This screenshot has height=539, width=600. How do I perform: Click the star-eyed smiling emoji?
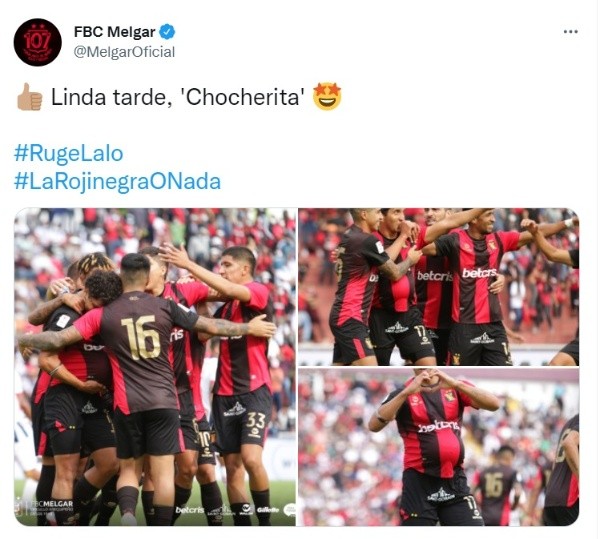pos(327,97)
